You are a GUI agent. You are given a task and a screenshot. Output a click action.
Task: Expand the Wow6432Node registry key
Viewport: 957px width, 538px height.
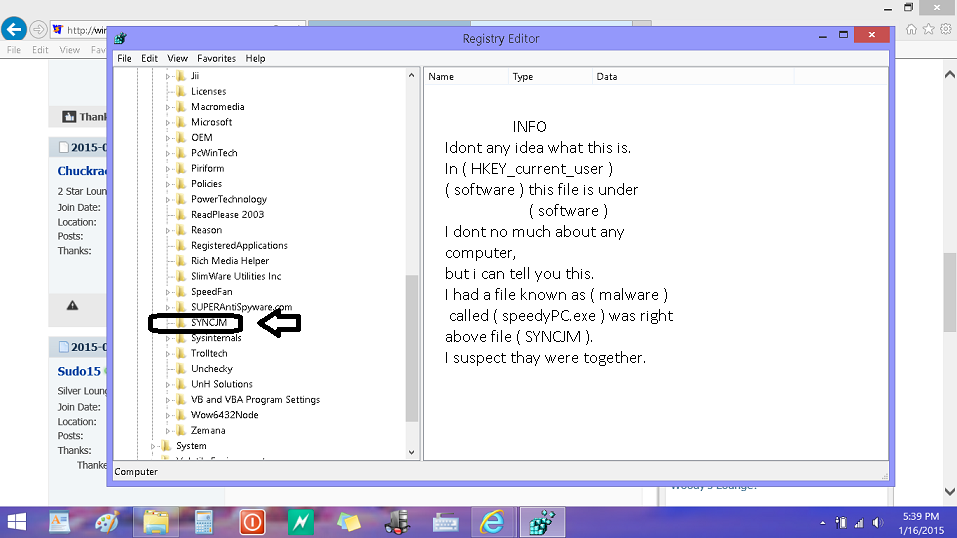coord(168,415)
